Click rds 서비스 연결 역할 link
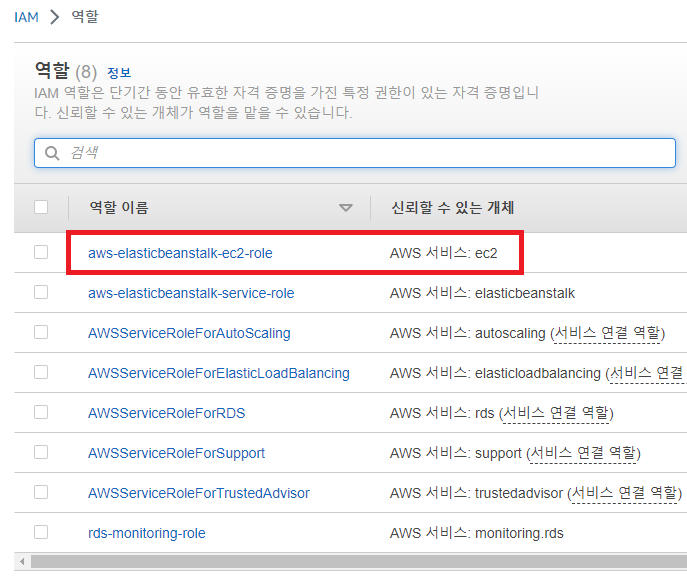The height and width of the screenshot is (582, 687). (556, 413)
